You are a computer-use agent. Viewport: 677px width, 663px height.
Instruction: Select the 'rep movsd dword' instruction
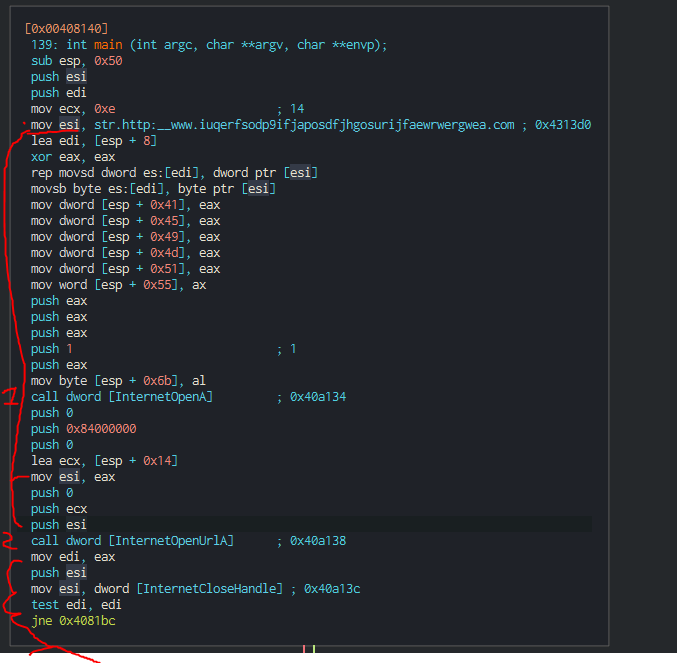pos(174,173)
